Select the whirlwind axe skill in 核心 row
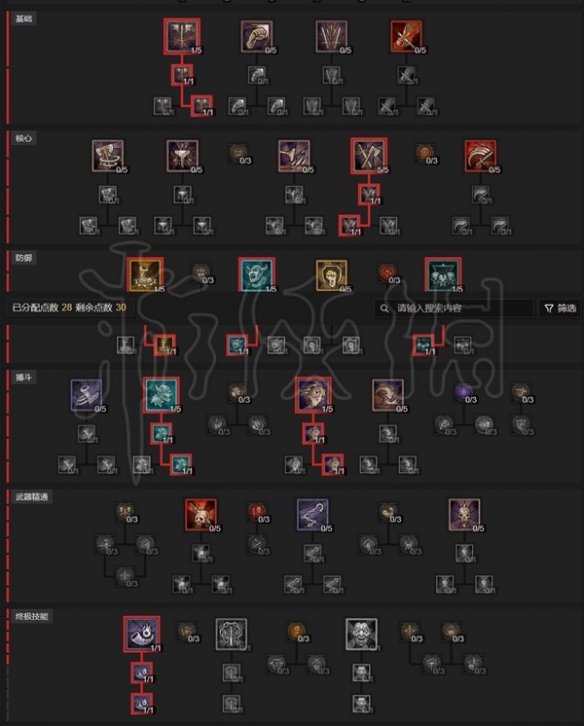 pos(107,156)
